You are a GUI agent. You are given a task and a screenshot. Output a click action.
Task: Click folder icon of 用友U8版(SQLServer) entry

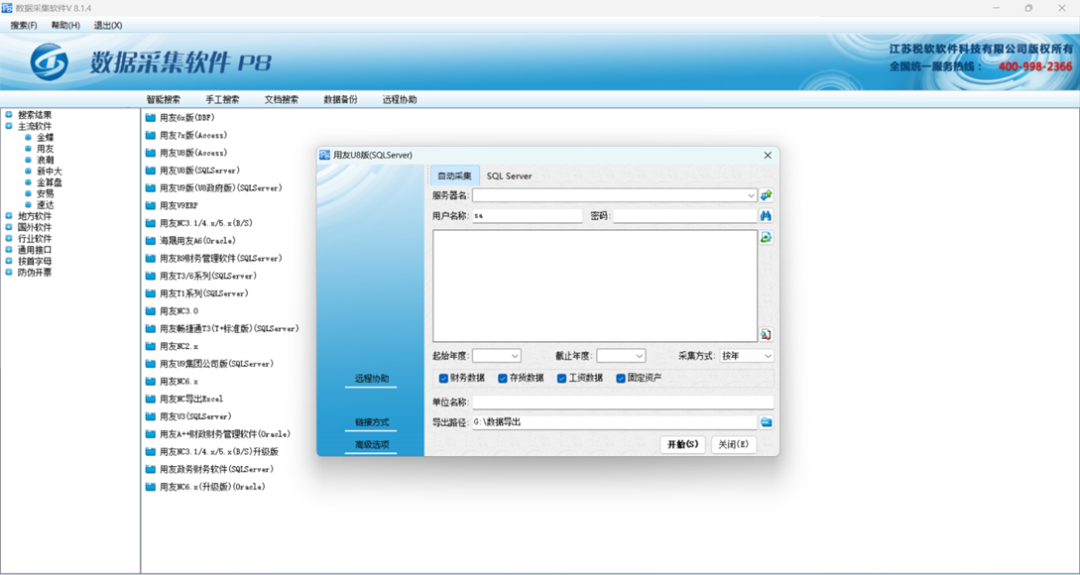(x=151, y=170)
